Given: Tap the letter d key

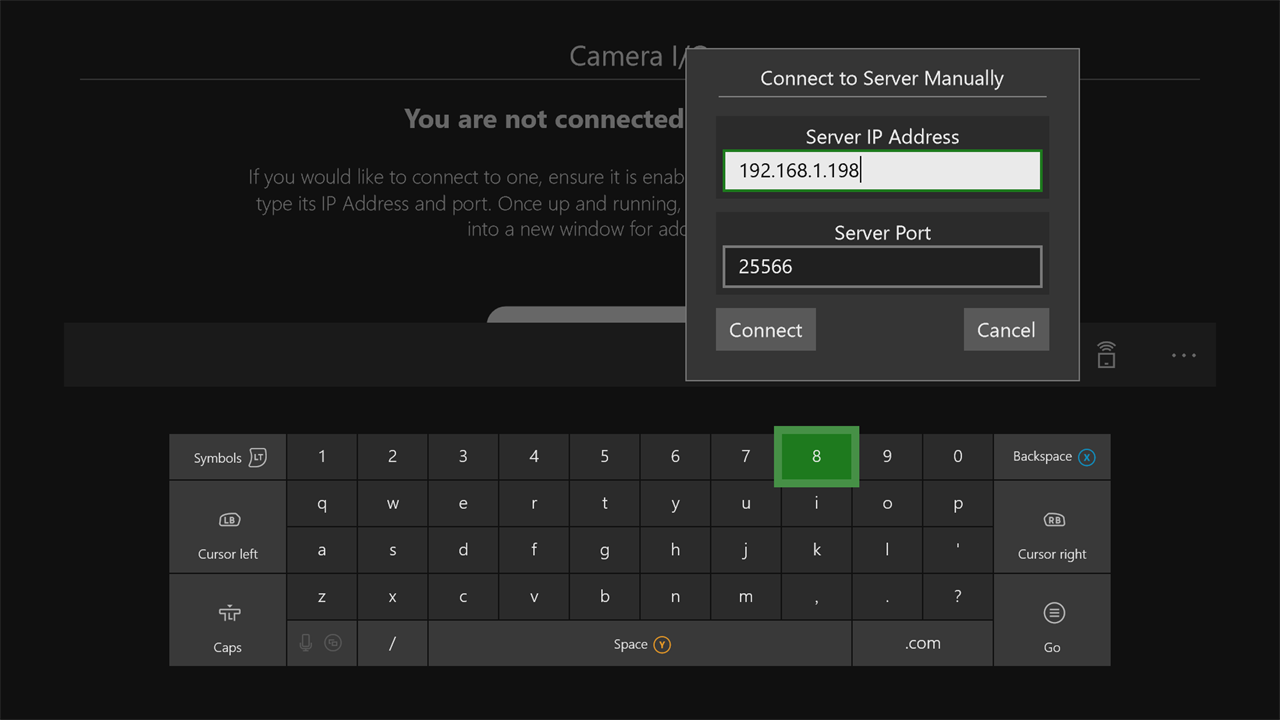Looking at the screenshot, I should pos(463,550).
